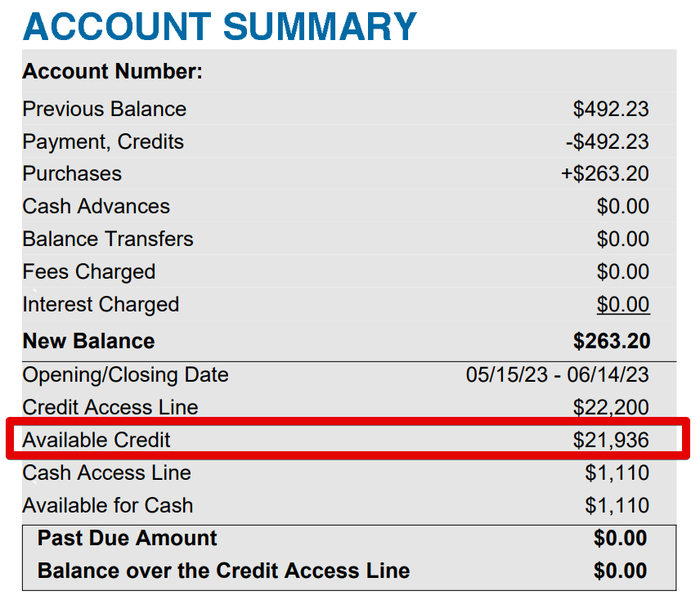This screenshot has height=609, width=700.
Task: Click the highlighted Available Credit label
Action: tap(96, 440)
